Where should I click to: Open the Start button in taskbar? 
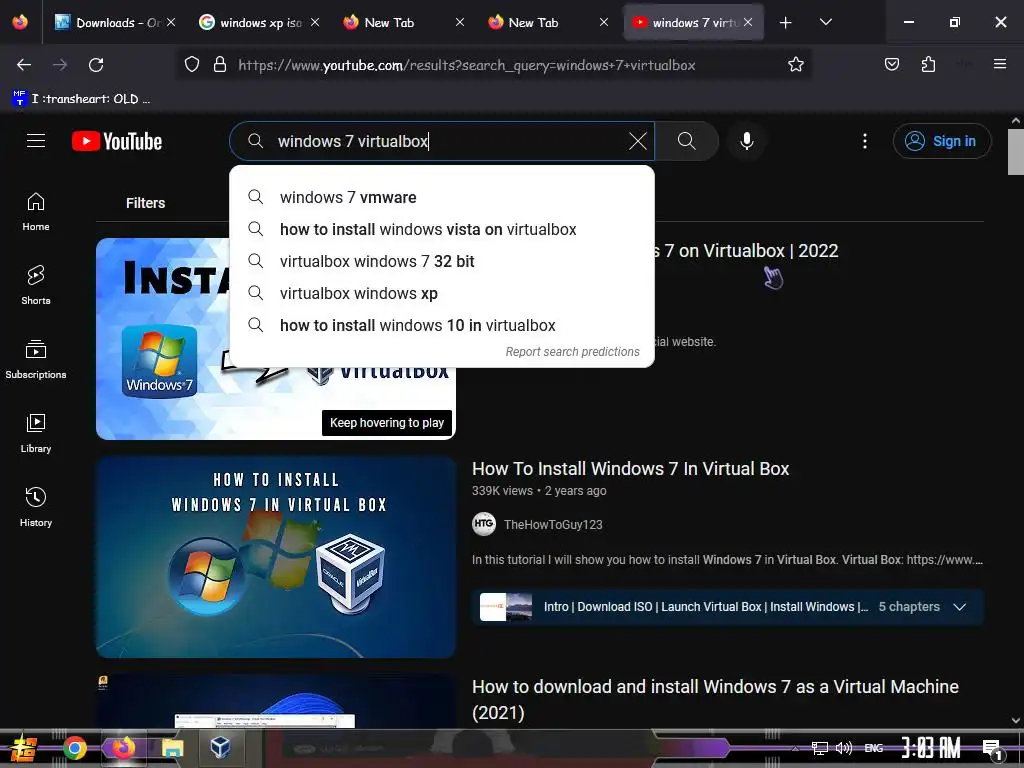tap(22, 748)
